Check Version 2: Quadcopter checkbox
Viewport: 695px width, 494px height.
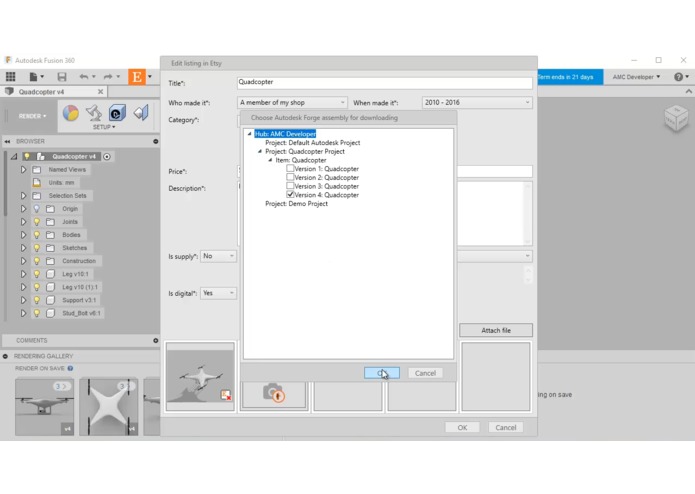pyautogui.click(x=290, y=177)
